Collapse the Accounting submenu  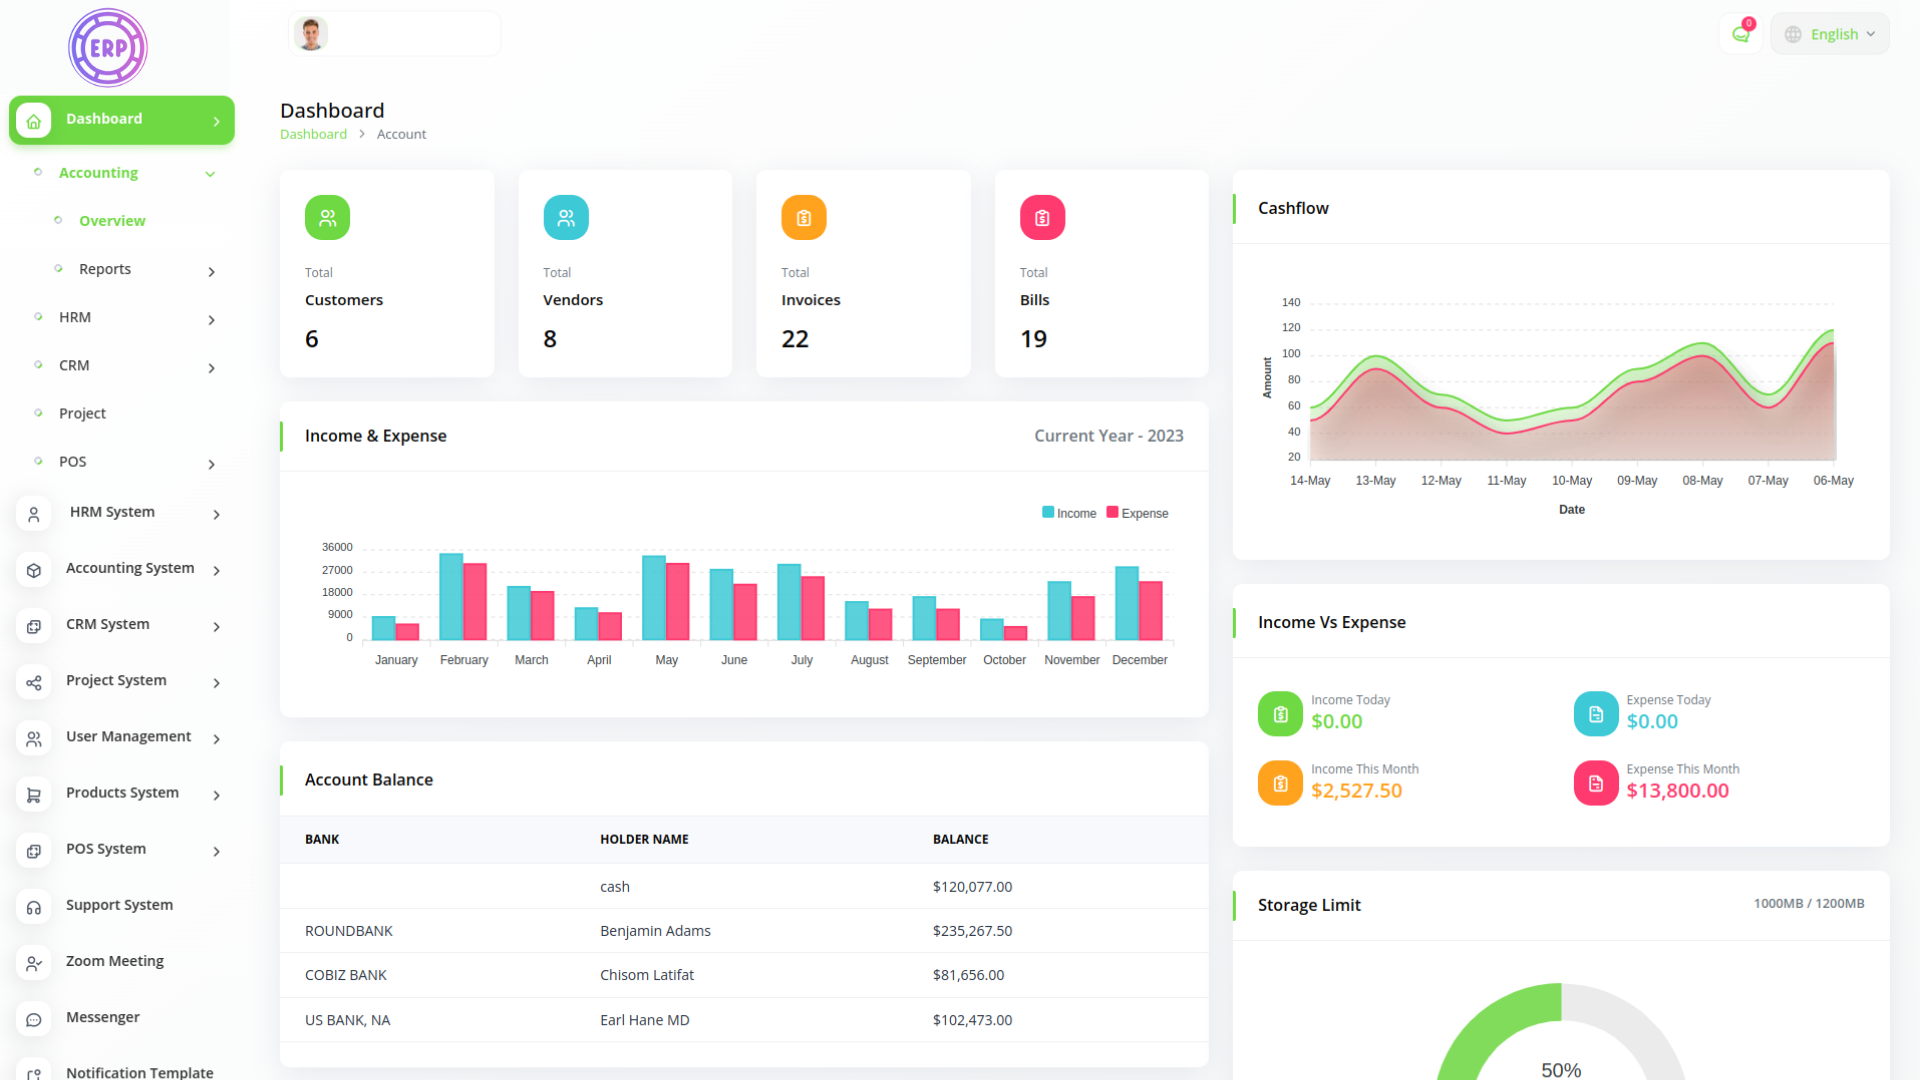click(210, 174)
